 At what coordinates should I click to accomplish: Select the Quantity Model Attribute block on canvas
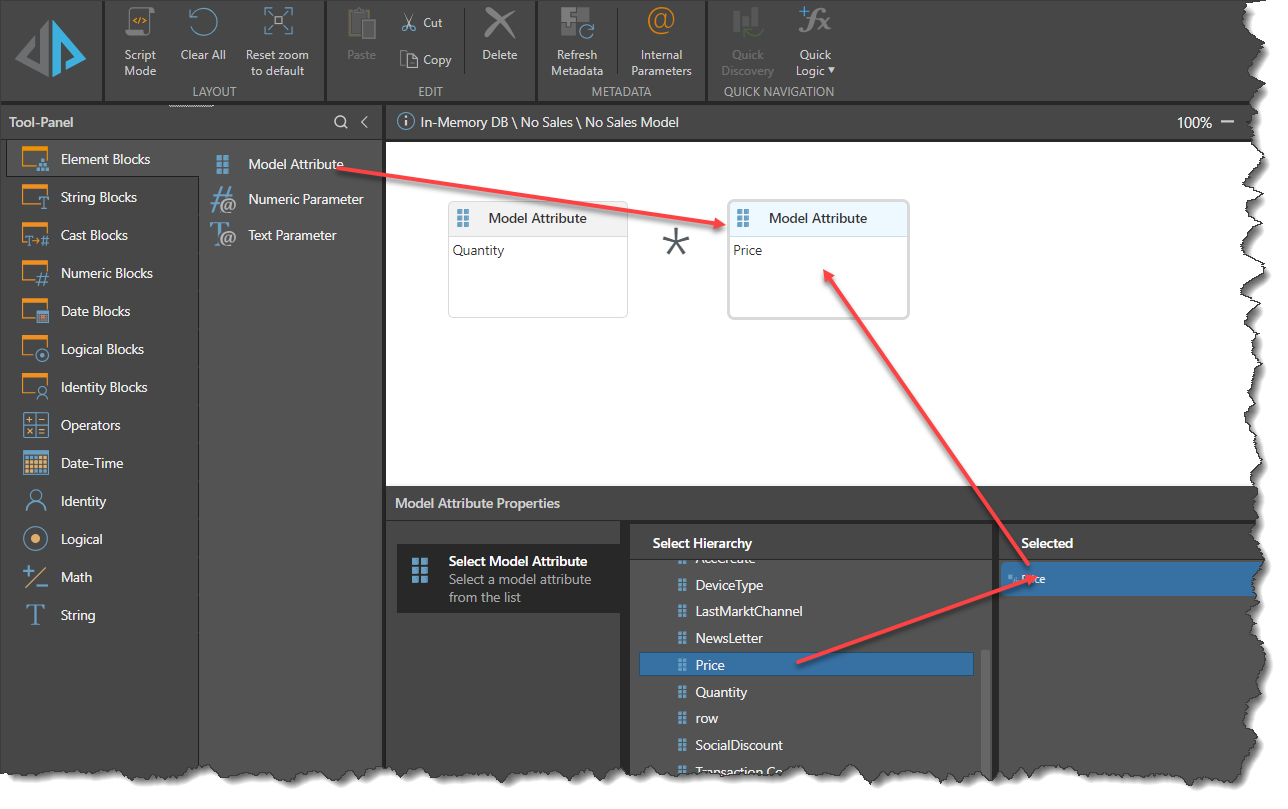pos(538,259)
